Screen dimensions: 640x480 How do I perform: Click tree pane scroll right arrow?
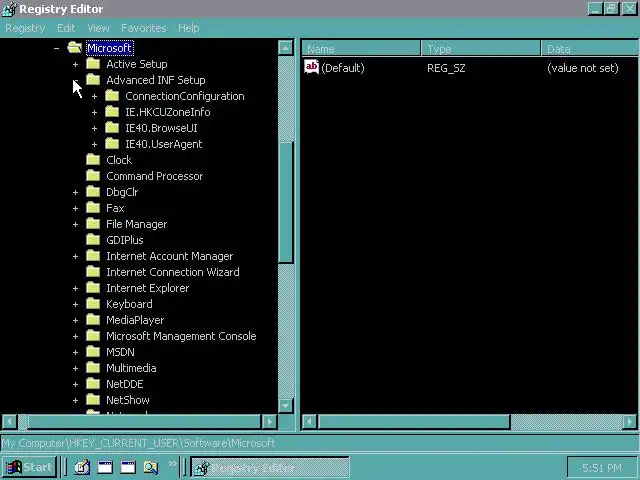269,421
